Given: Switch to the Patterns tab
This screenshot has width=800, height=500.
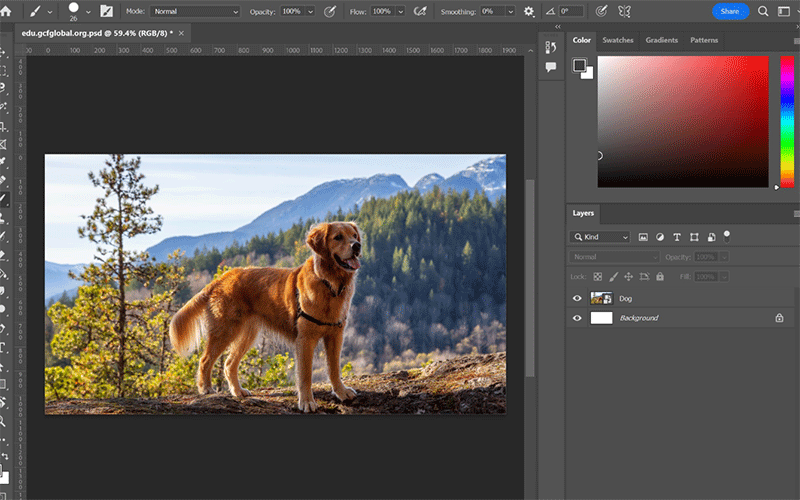Looking at the screenshot, I should tap(704, 40).
